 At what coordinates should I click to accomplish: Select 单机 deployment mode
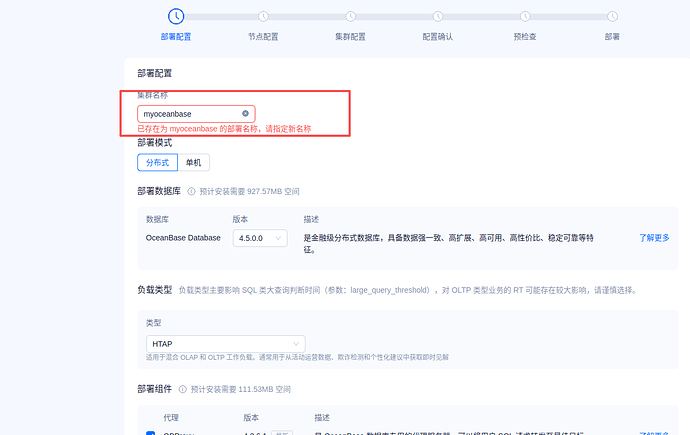pos(194,162)
